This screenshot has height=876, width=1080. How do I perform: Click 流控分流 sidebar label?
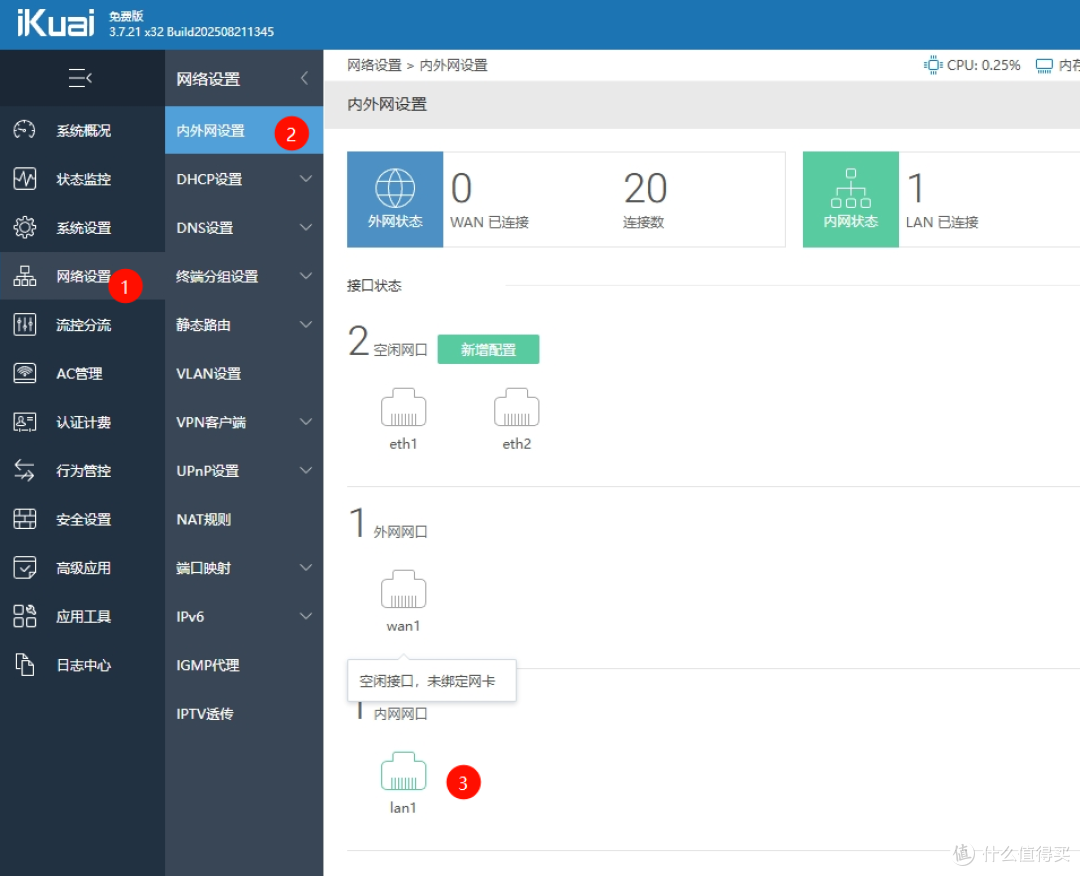click(83, 324)
